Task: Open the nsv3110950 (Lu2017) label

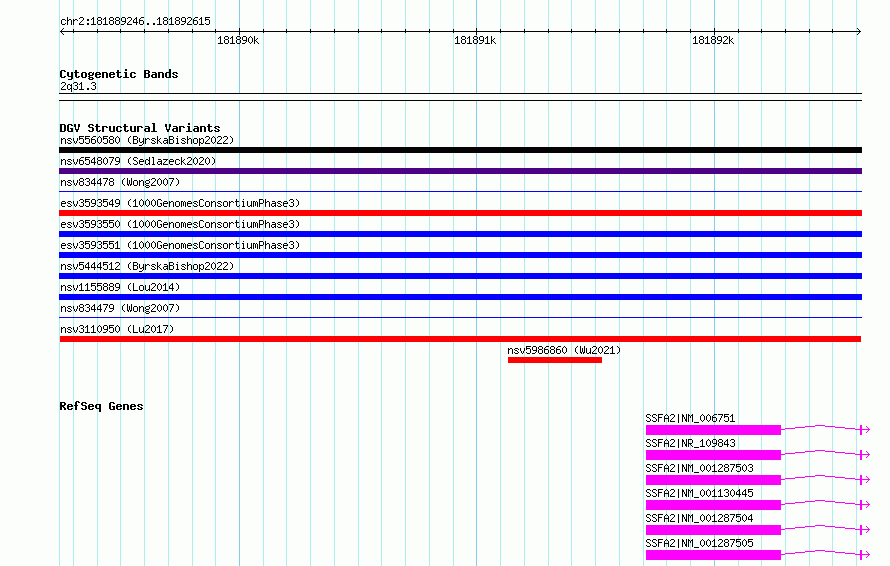Action: click(117, 329)
